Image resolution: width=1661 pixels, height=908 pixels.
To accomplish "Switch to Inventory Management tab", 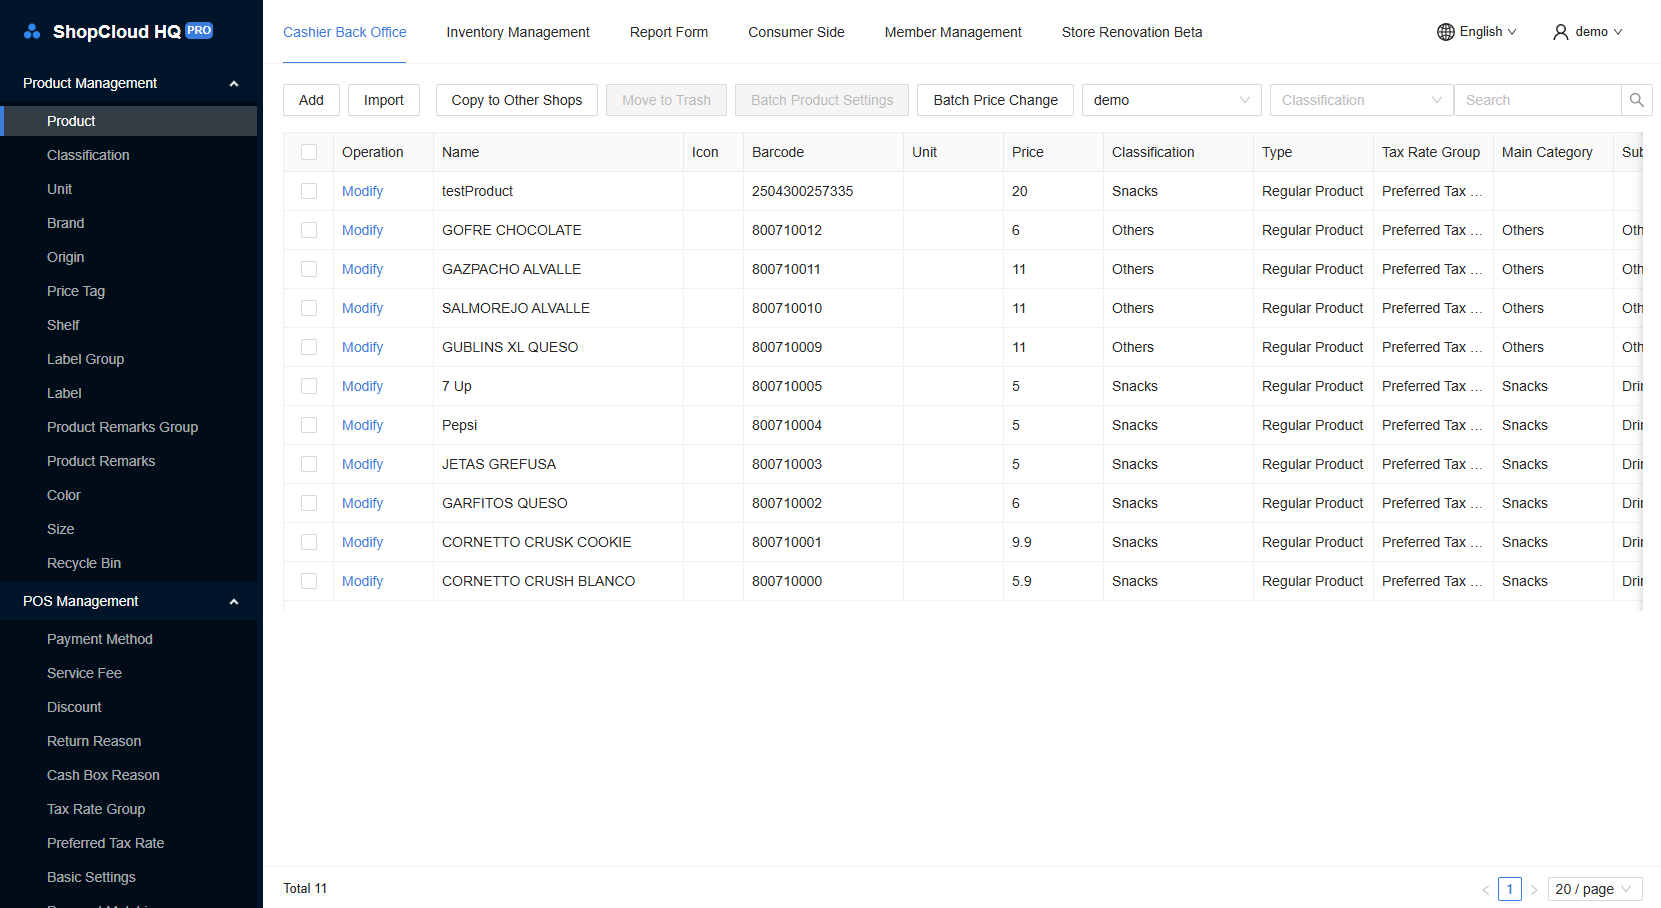I will point(517,32).
